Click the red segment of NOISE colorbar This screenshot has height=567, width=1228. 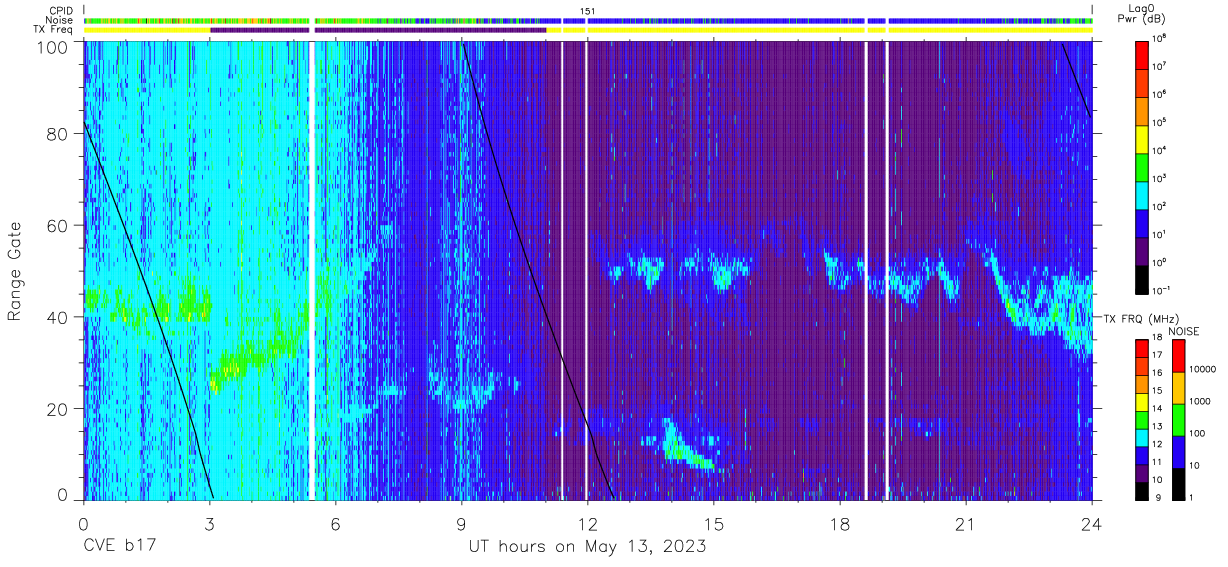point(1179,355)
